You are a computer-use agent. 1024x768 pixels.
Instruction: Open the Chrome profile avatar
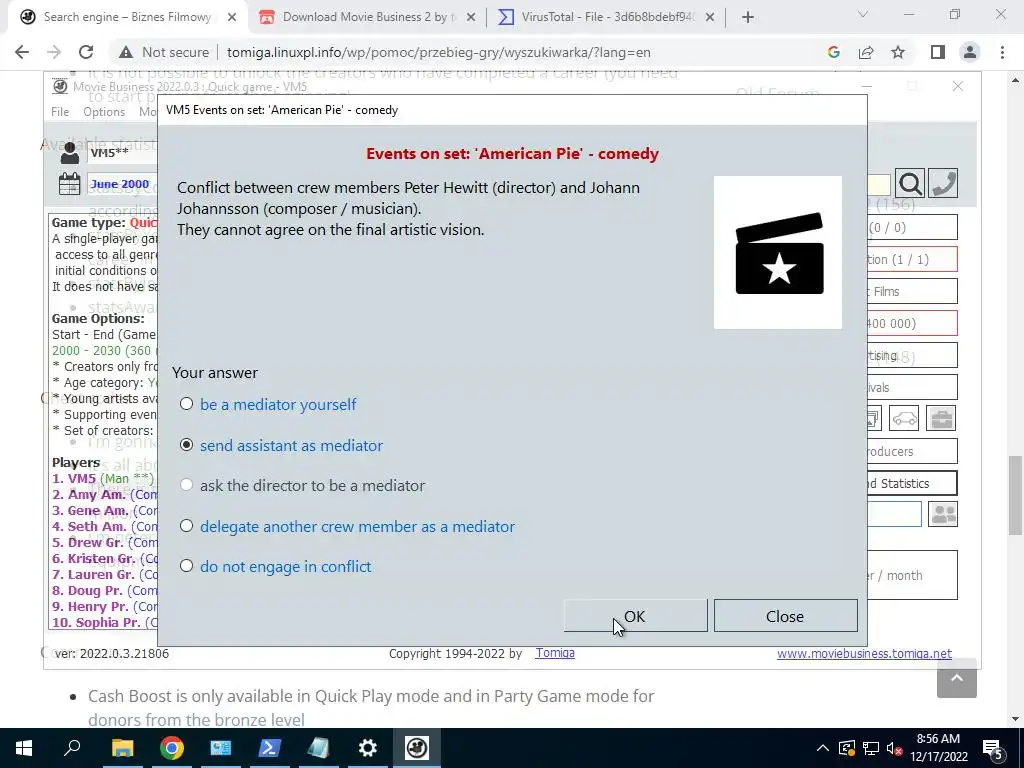coord(970,52)
